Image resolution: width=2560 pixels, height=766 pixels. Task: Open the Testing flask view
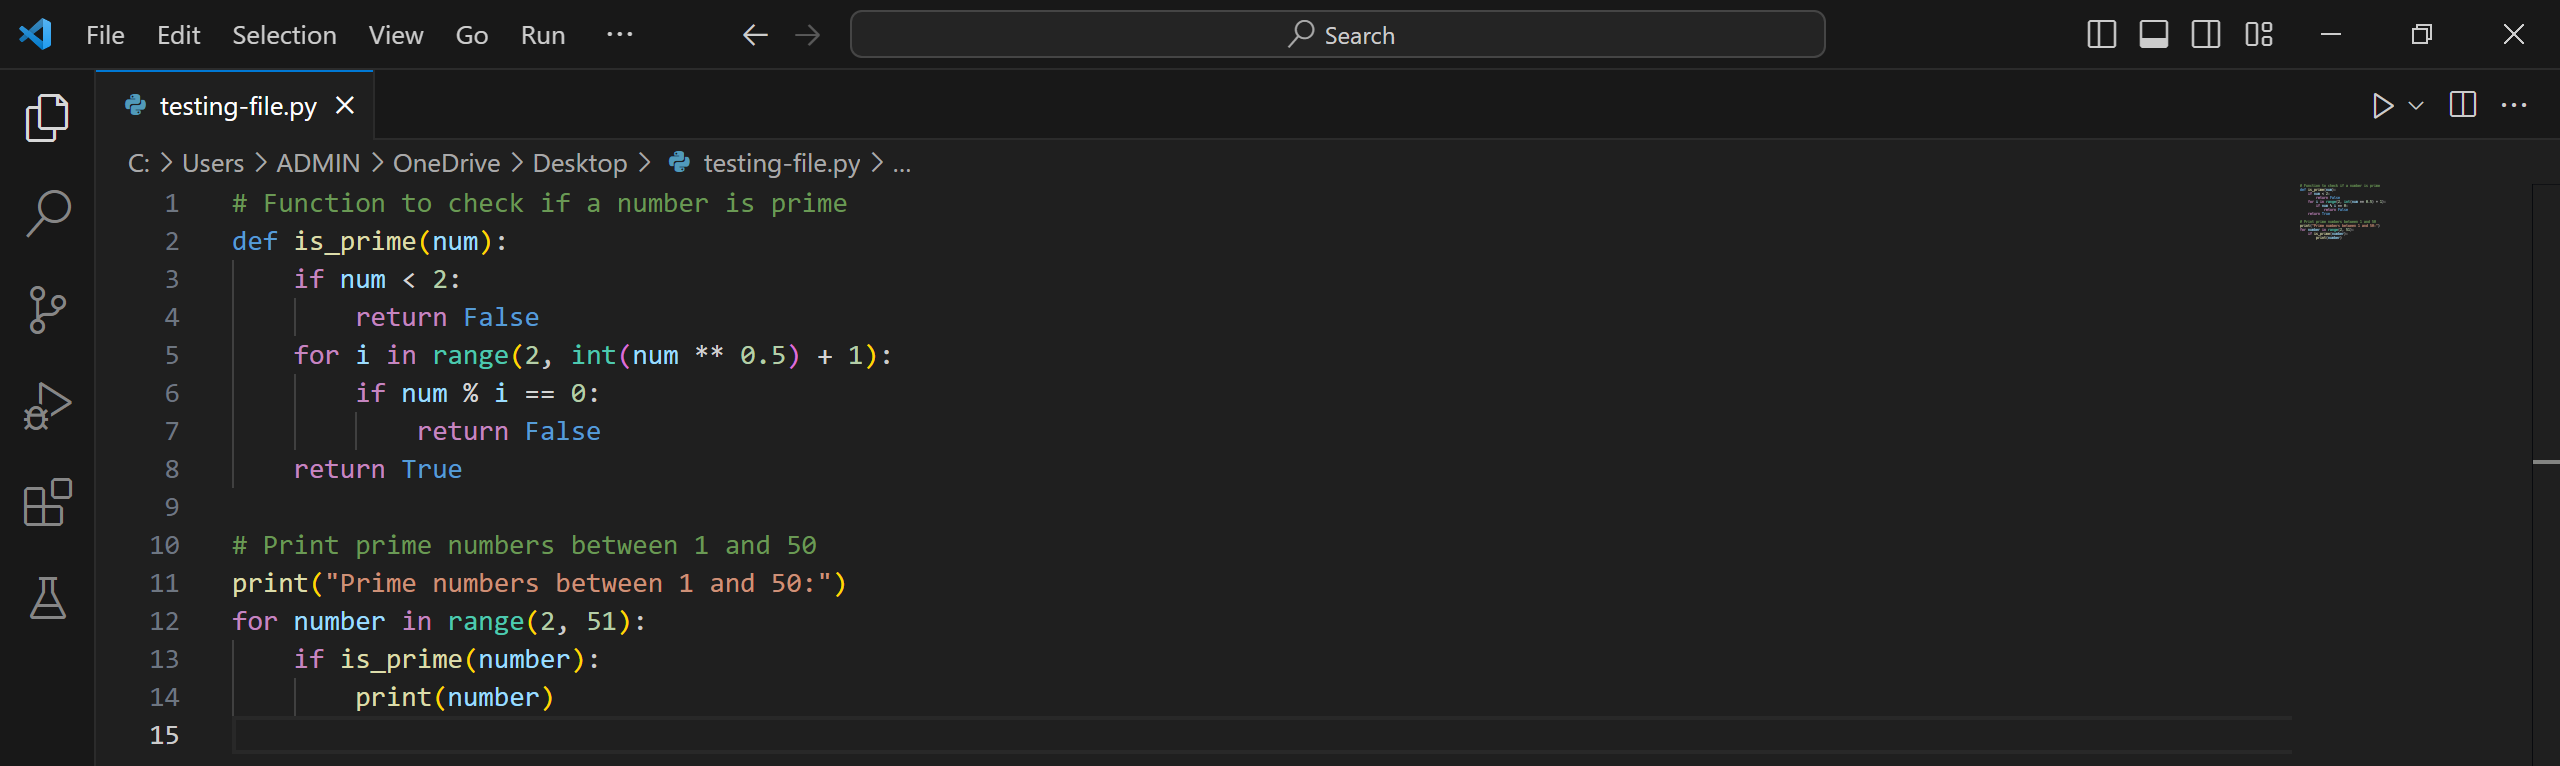pyautogui.click(x=47, y=598)
